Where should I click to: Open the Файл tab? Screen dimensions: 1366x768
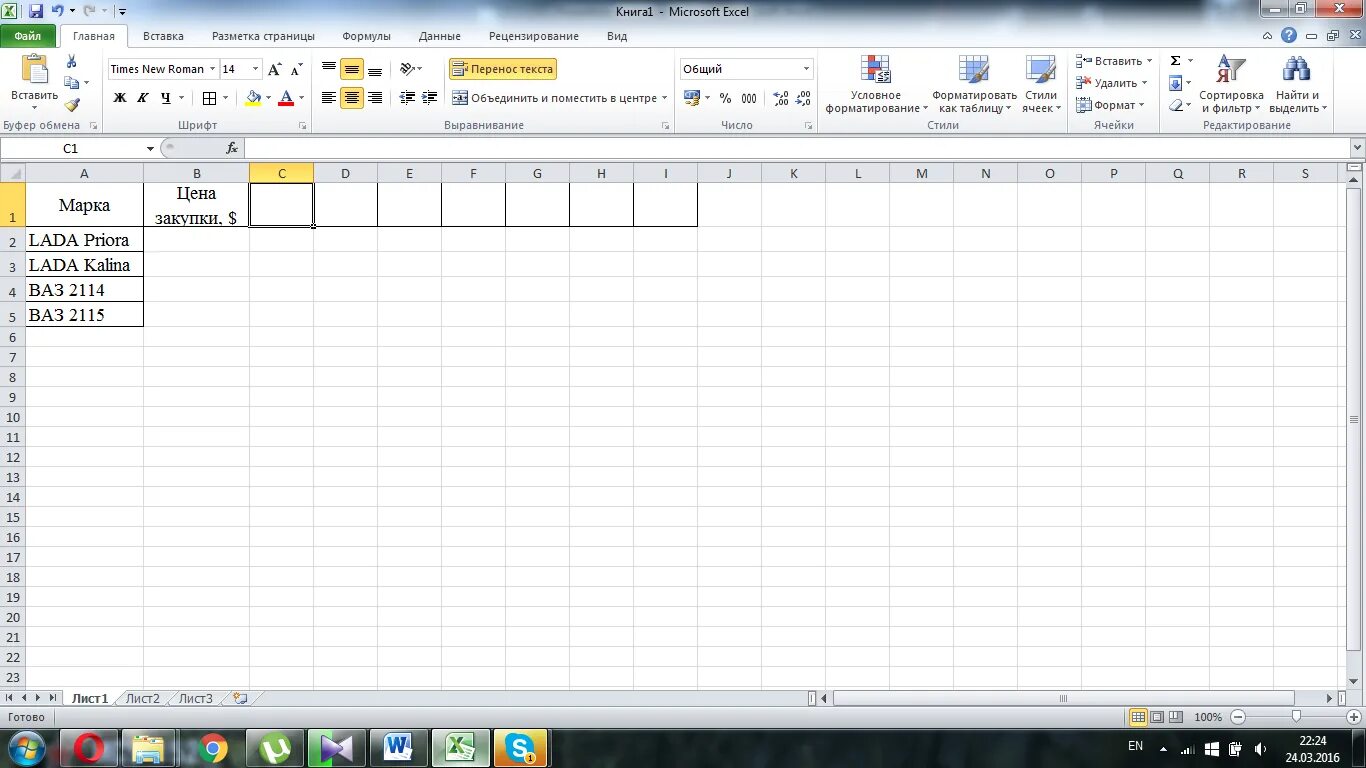point(28,36)
